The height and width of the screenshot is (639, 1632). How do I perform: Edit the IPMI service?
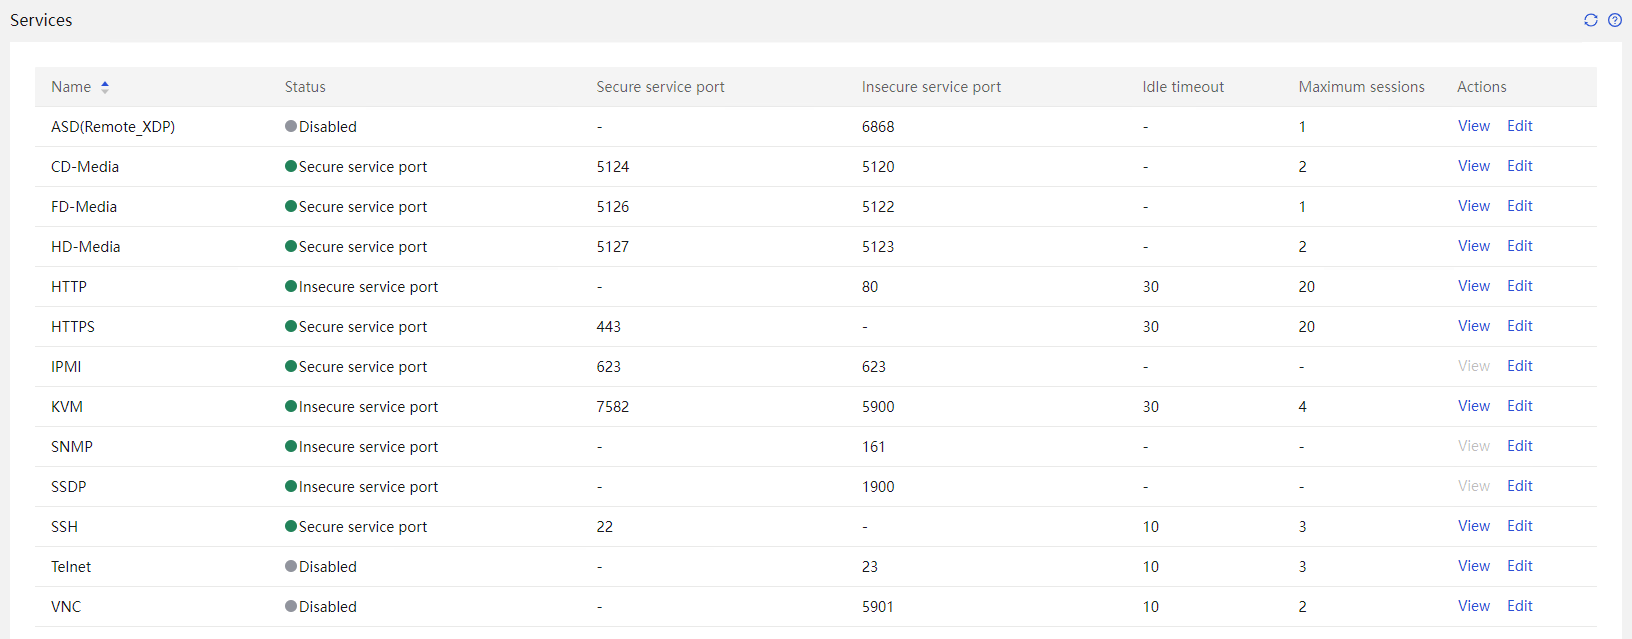click(x=1519, y=366)
